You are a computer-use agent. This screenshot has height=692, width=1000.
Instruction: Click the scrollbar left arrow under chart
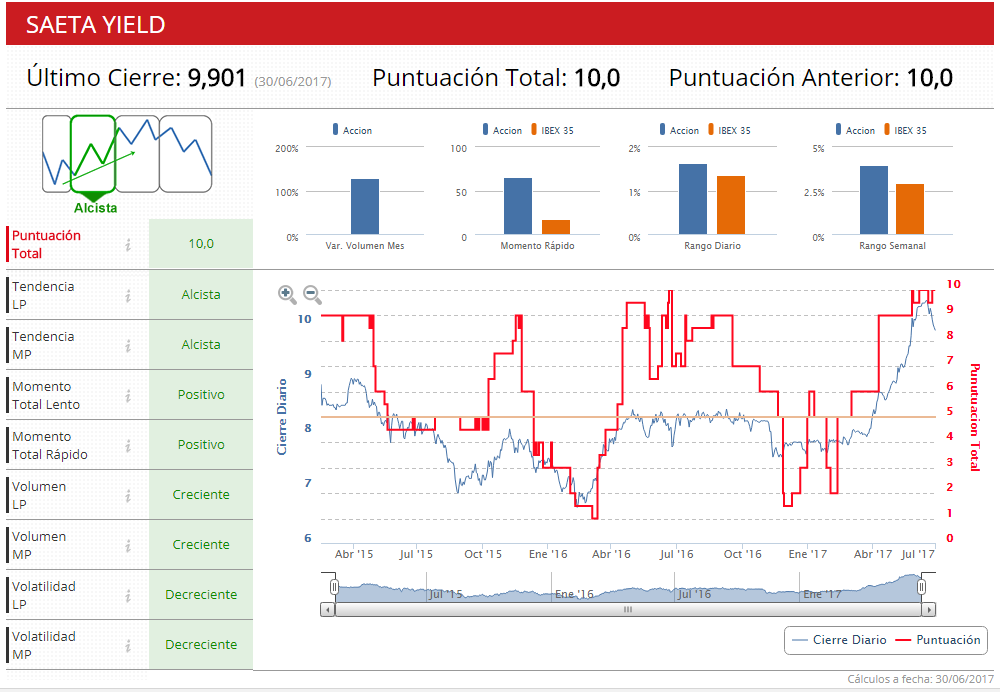pos(327,609)
